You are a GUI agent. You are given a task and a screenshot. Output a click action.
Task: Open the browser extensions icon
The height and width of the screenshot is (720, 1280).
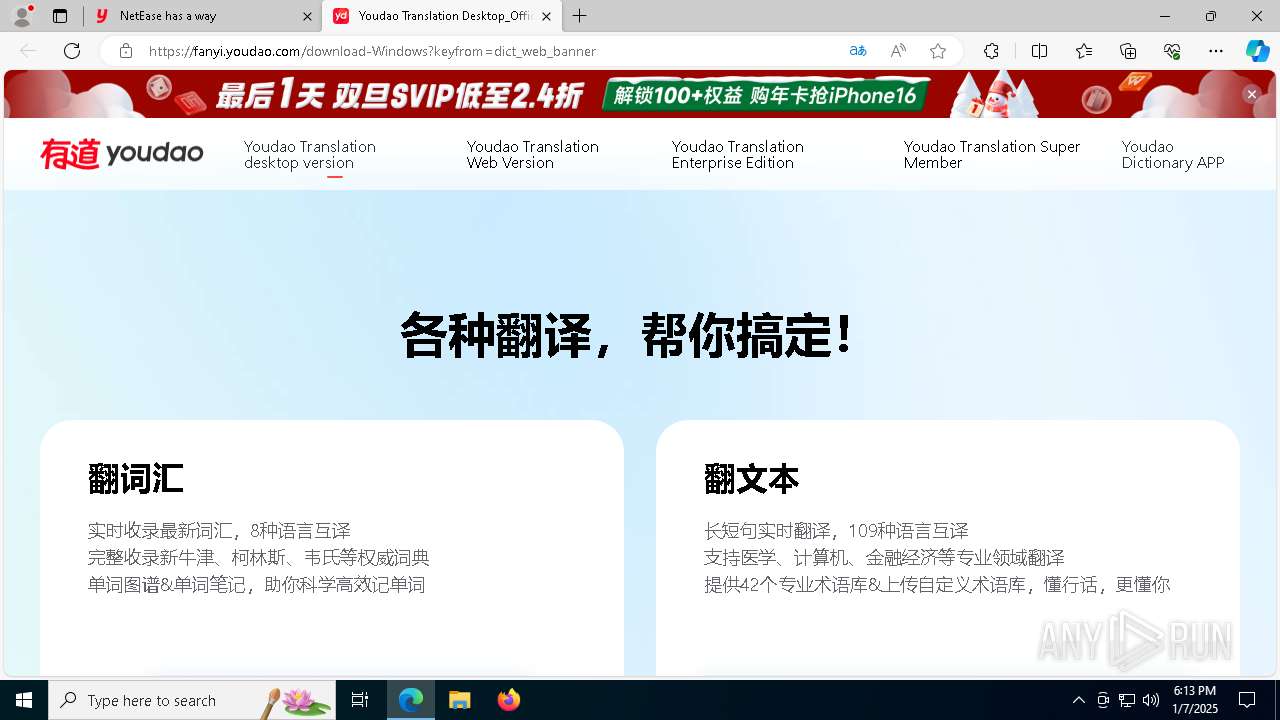tap(991, 51)
